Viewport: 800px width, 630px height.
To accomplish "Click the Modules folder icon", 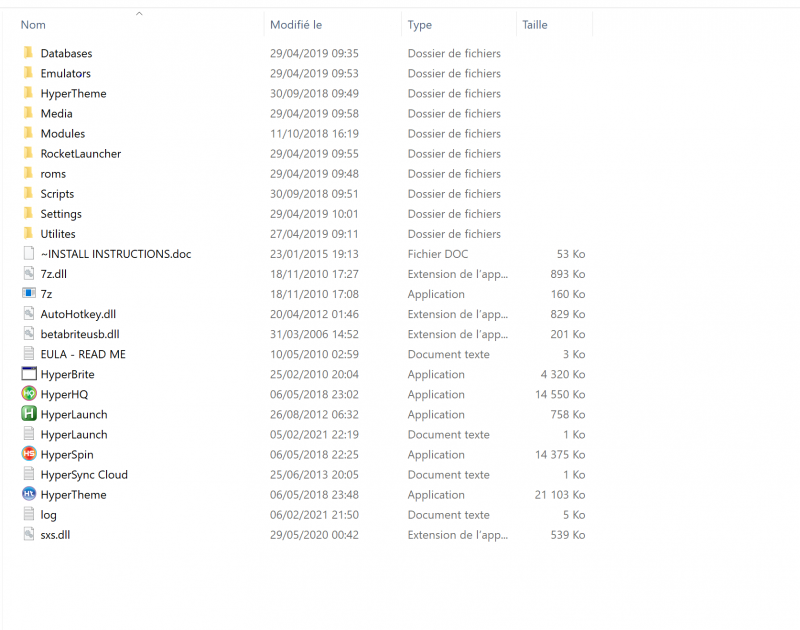I will (29, 133).
